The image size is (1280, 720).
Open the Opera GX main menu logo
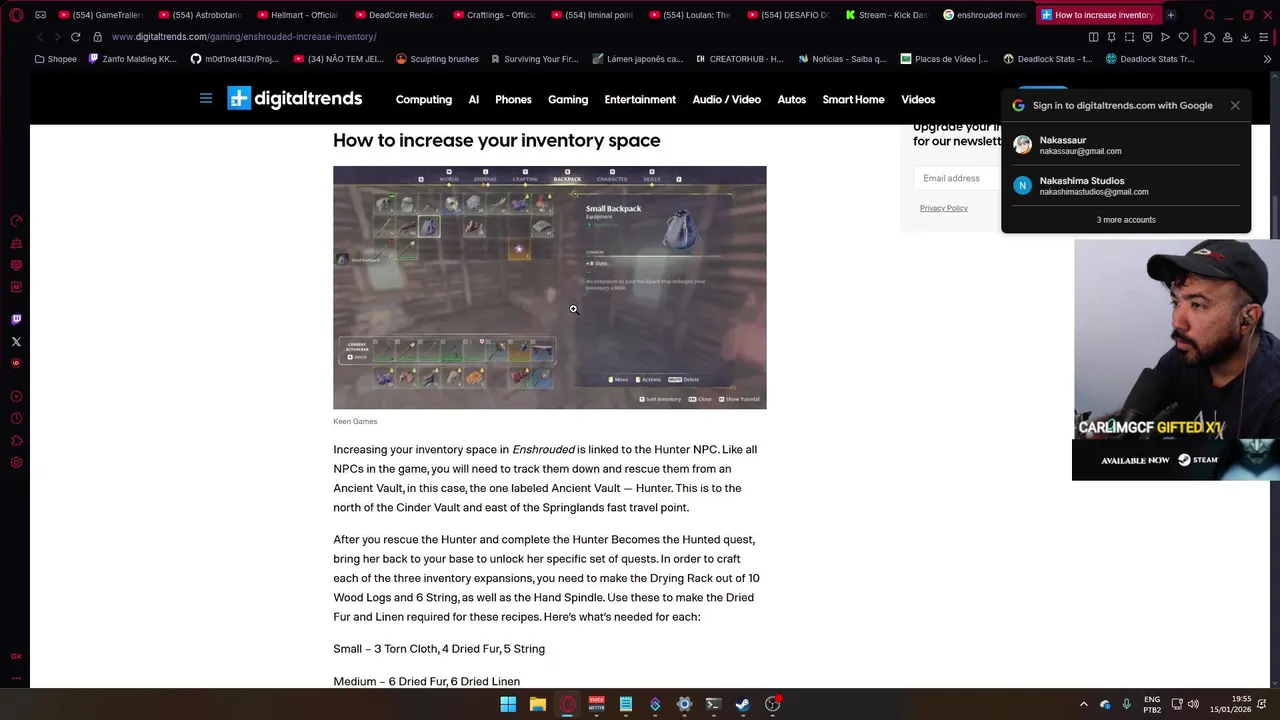point(16,15)
